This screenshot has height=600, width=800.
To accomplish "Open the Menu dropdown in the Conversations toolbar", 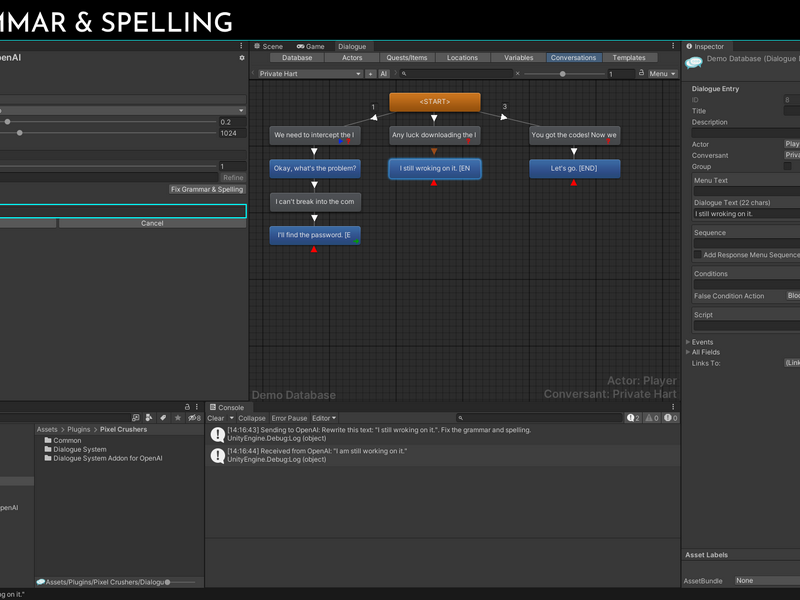I will (662, 74).
